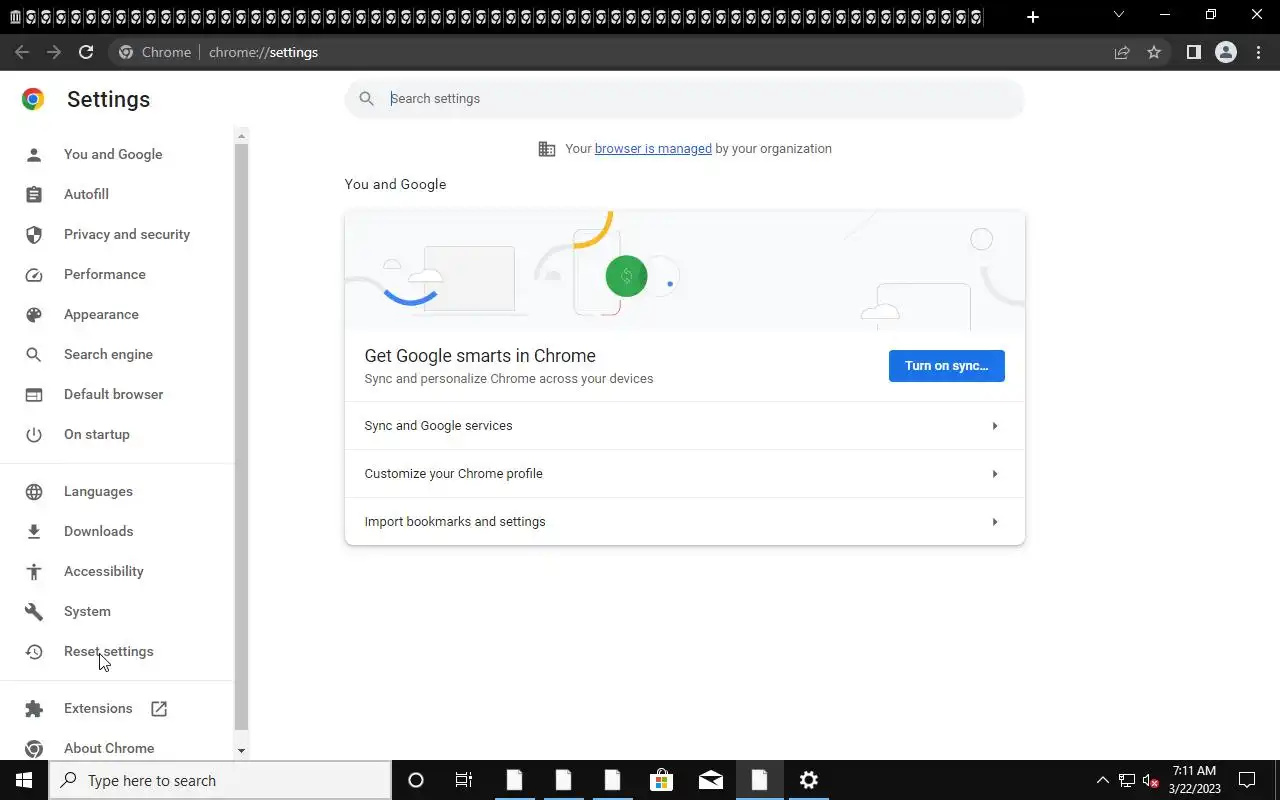
Task: Click the Downloads arrow icon
Action: 34,531
